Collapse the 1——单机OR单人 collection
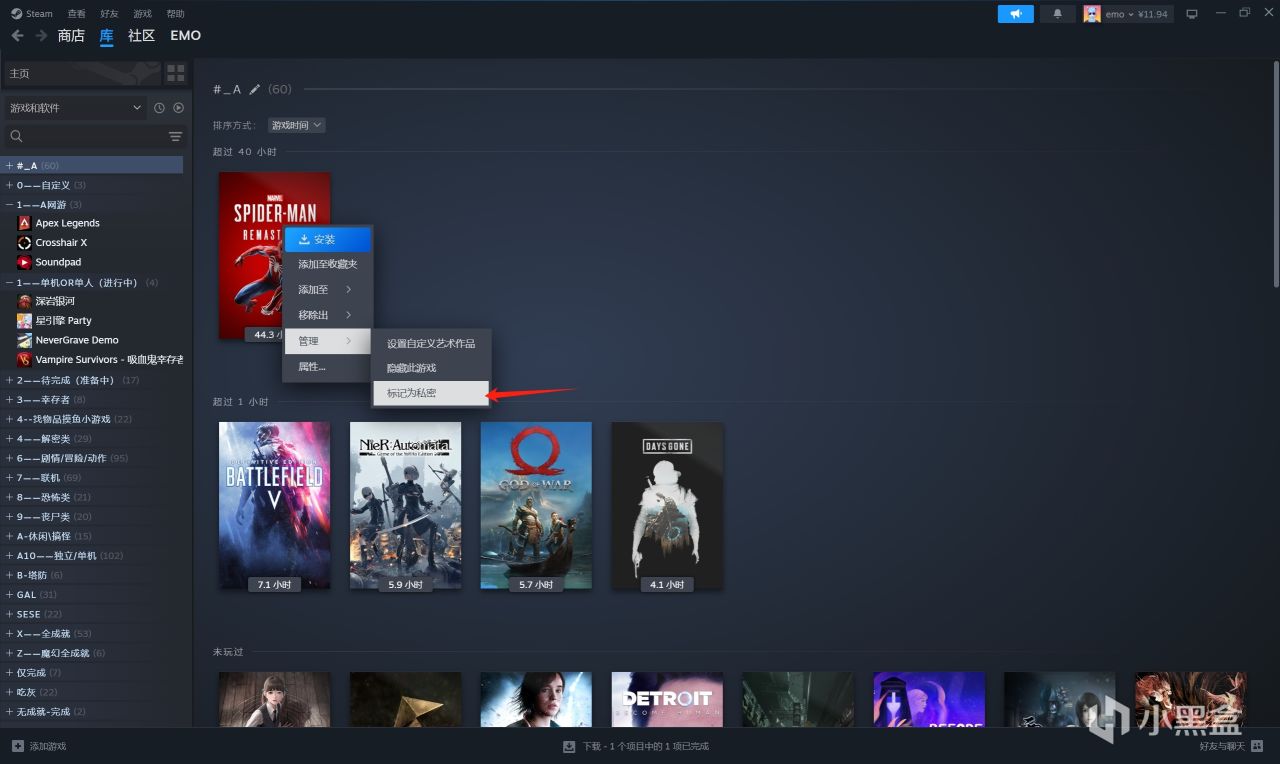The width and height of the screenshot is (1280, 764). point(9,282)
